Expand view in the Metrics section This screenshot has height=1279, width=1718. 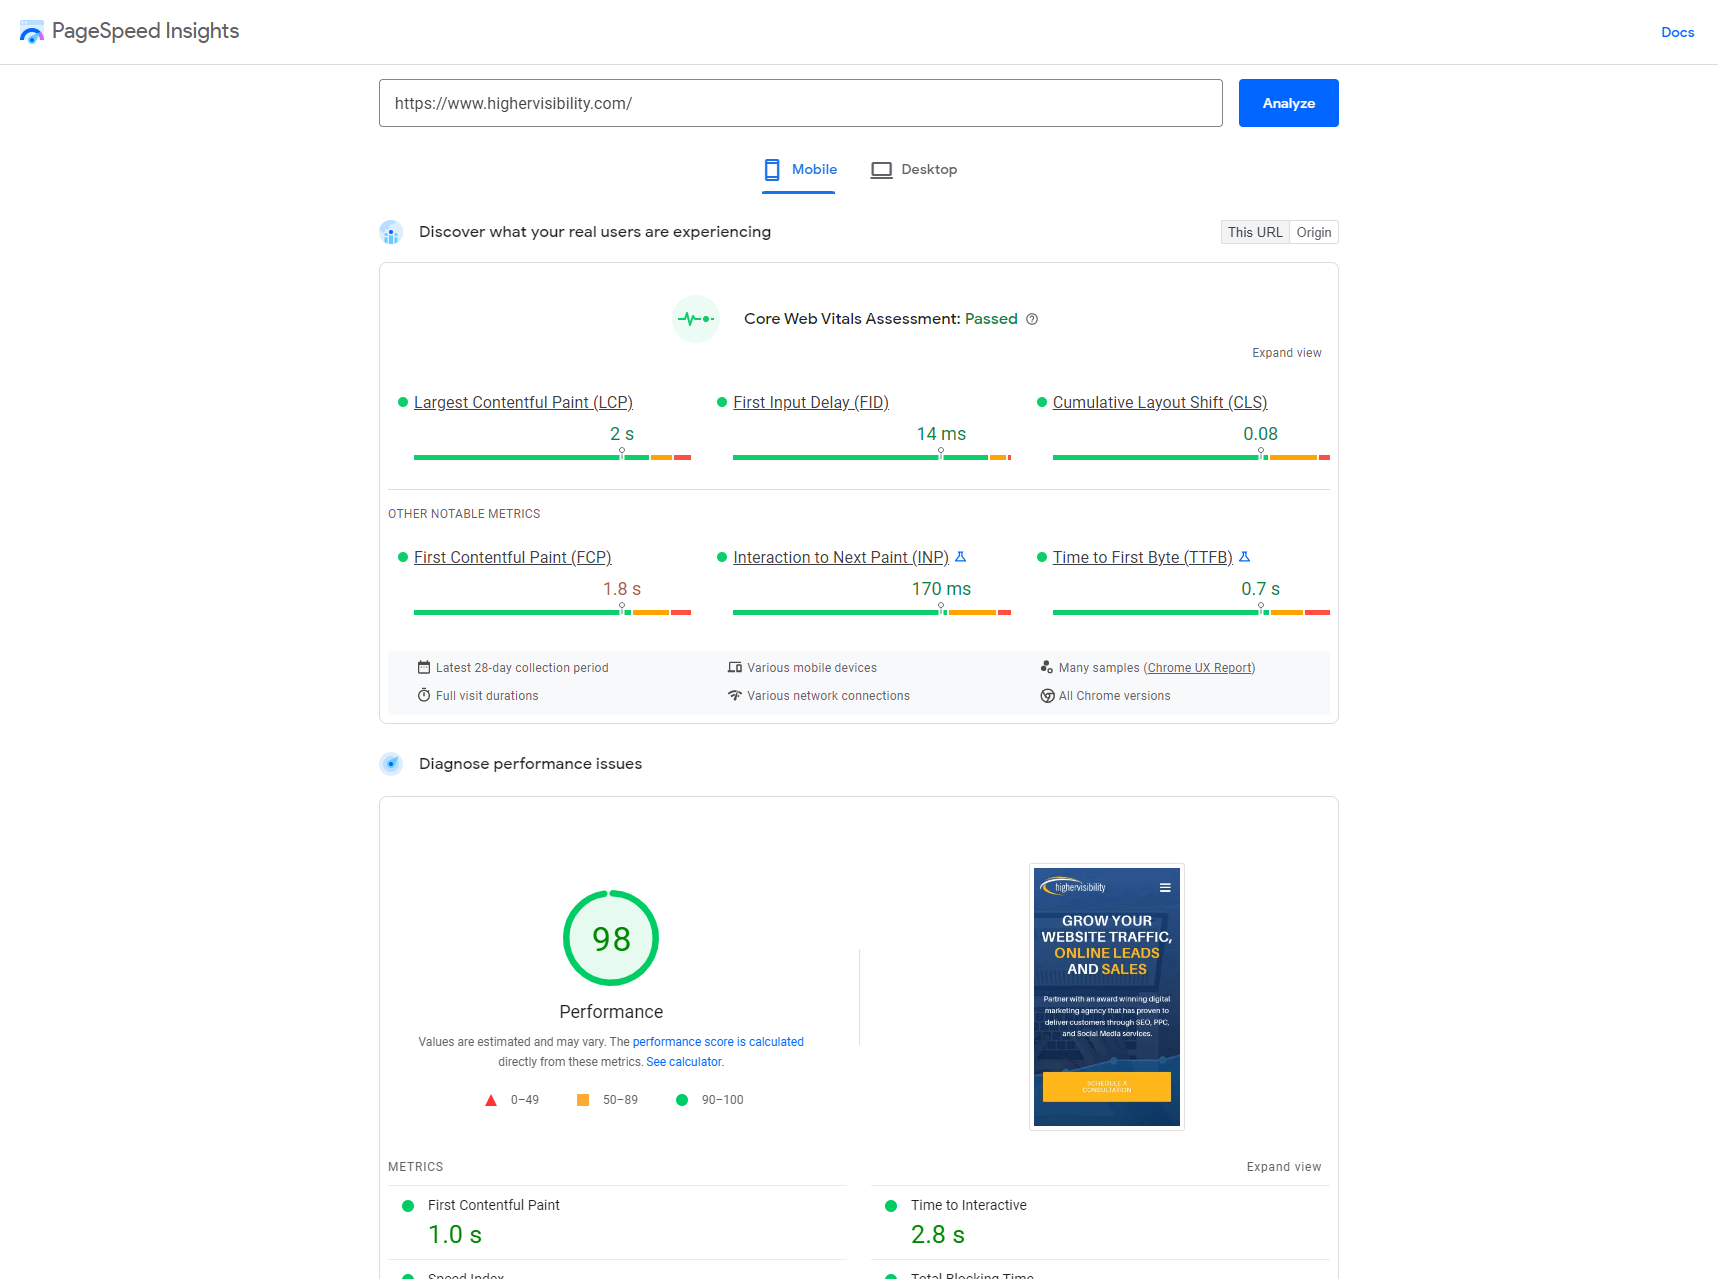click(x=1283, y=1166)
